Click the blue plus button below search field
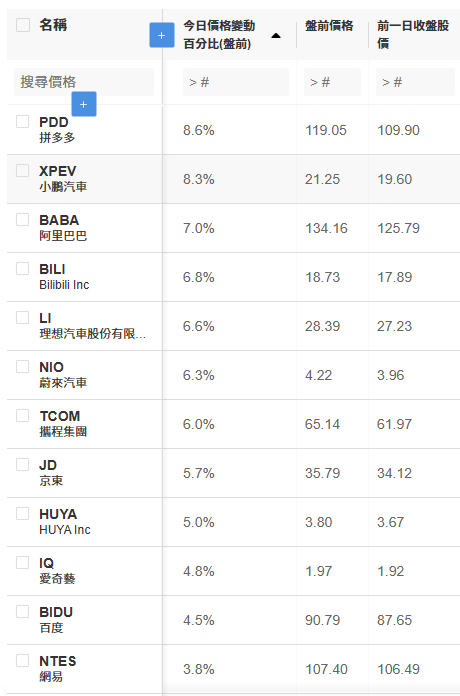 click(x=84, y=104)
